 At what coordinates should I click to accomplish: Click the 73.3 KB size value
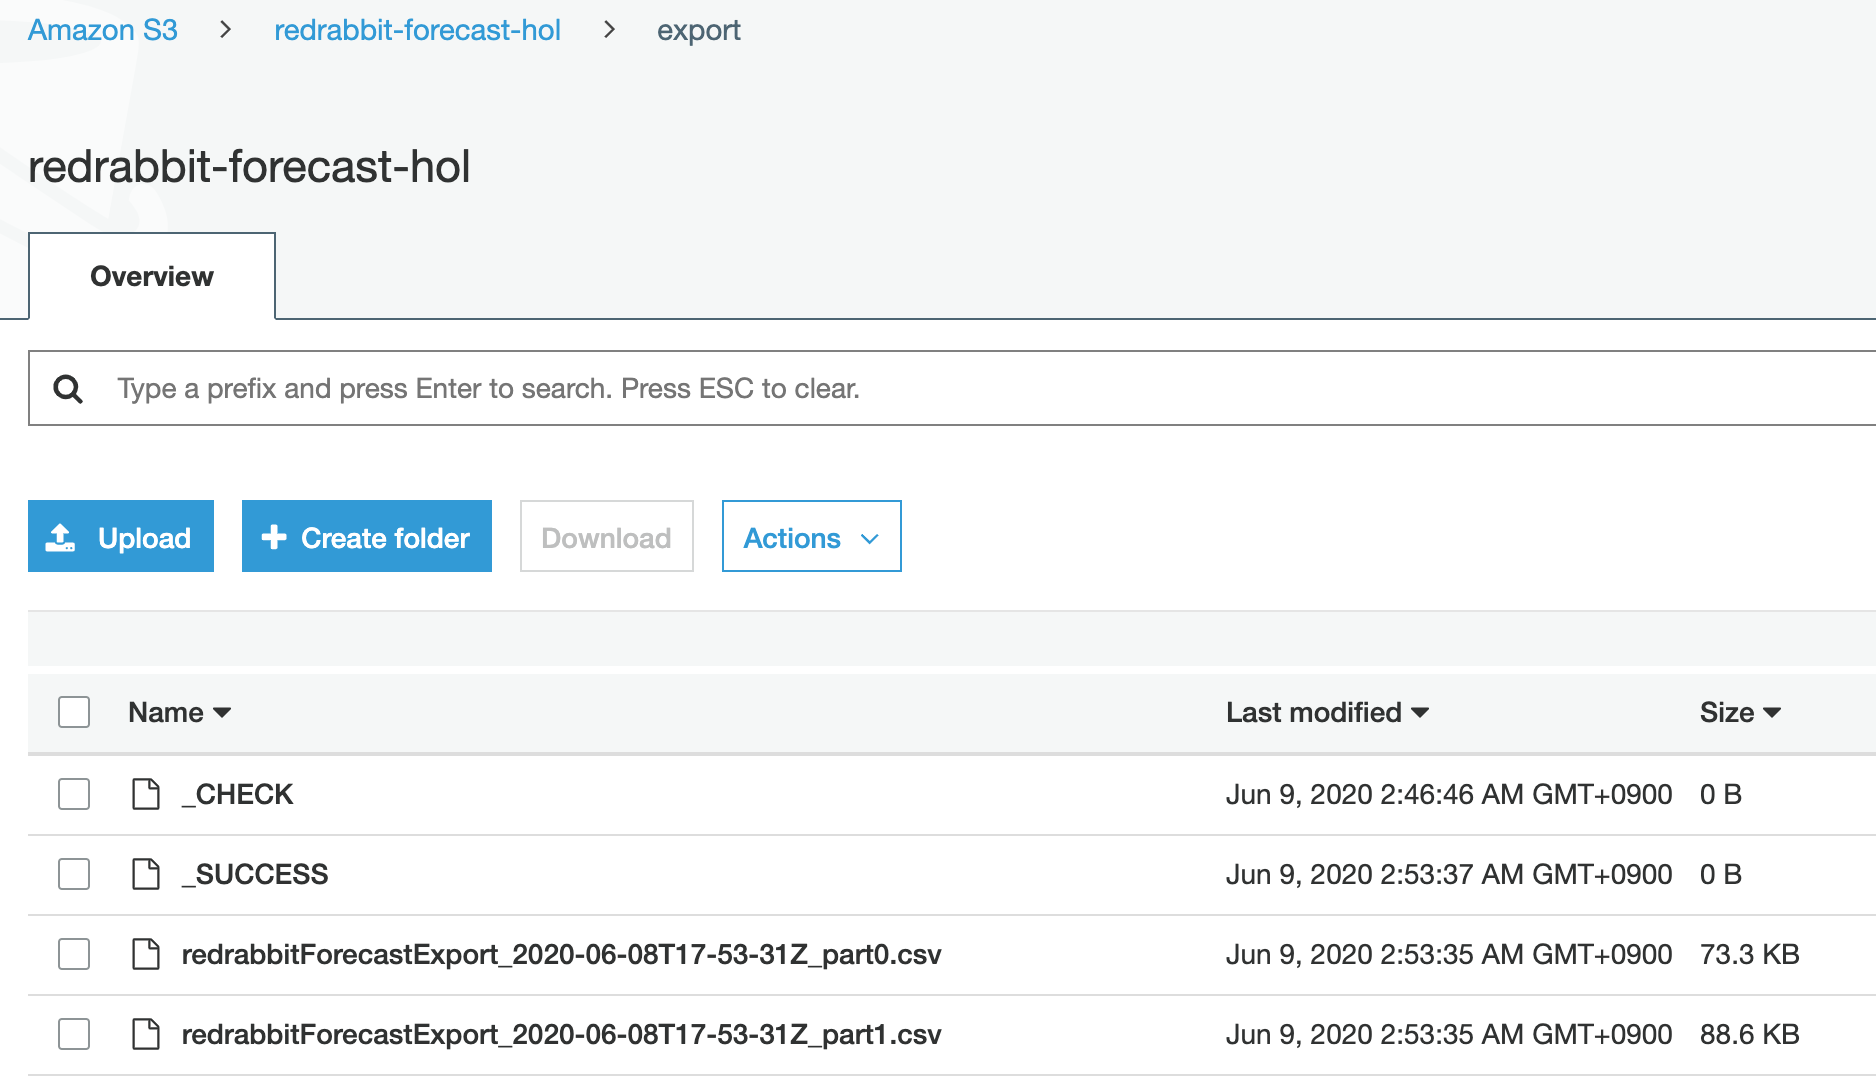pyautogui.click(x=1749, y=954)
